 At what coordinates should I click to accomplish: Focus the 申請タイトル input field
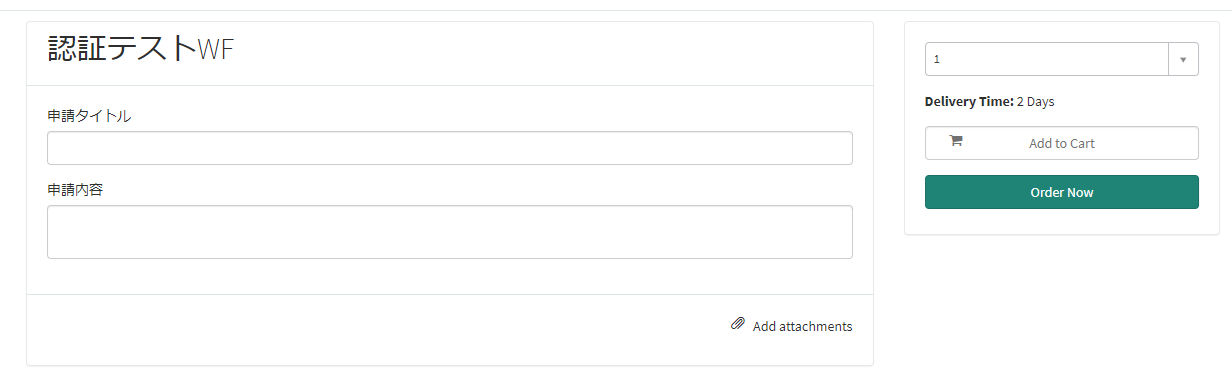pyautogui.click(x=450, y=148)
